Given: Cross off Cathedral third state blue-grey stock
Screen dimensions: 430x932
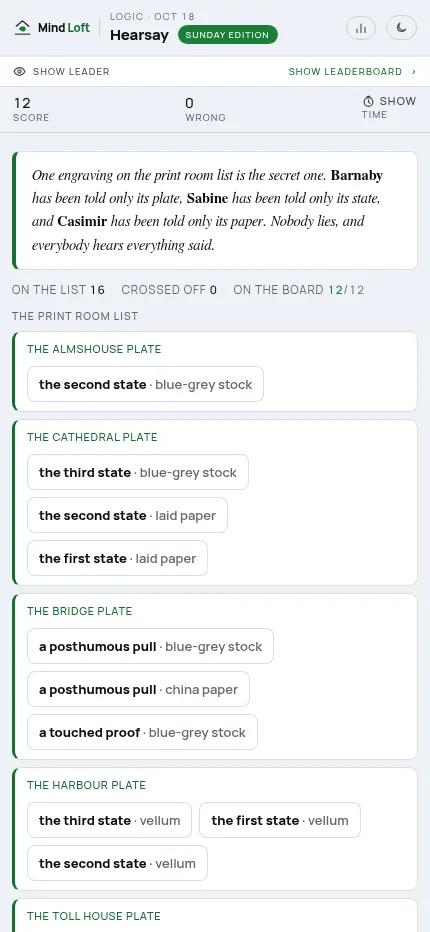Looking at the screenshot, I should click(138, 473).
